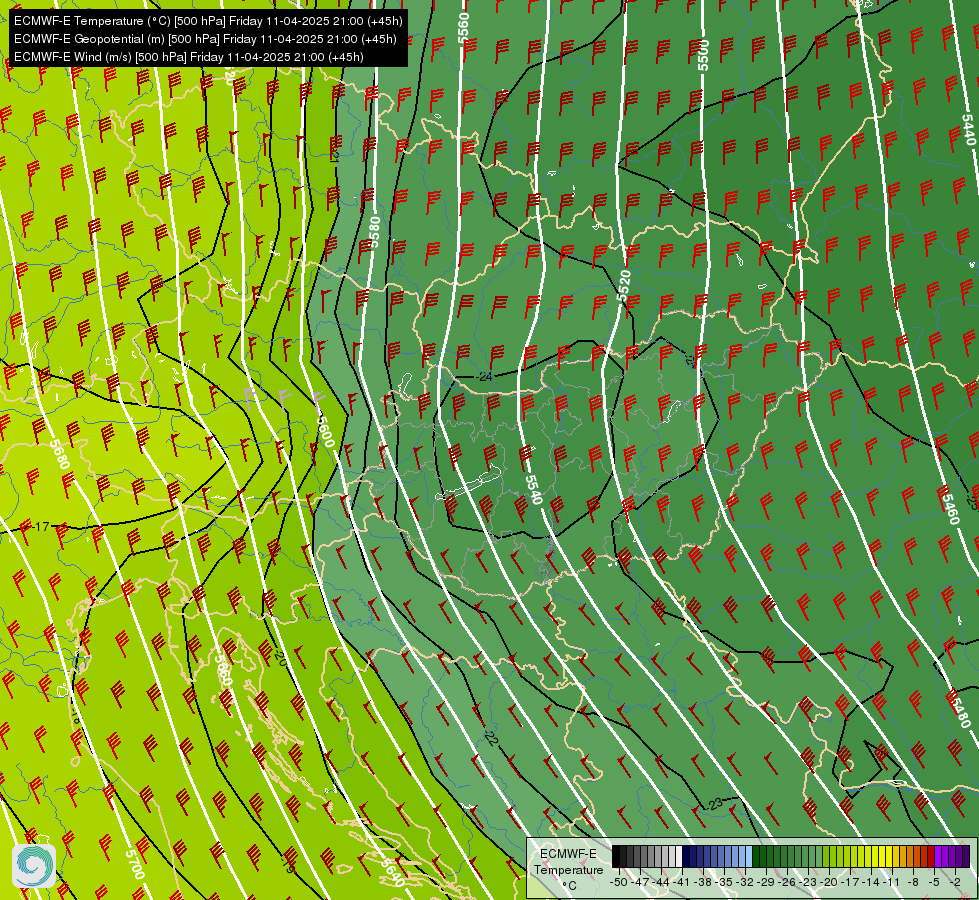
Task: Click the ECMWF-E Temperature 500 hPa title line
Action: pos(208,21)
